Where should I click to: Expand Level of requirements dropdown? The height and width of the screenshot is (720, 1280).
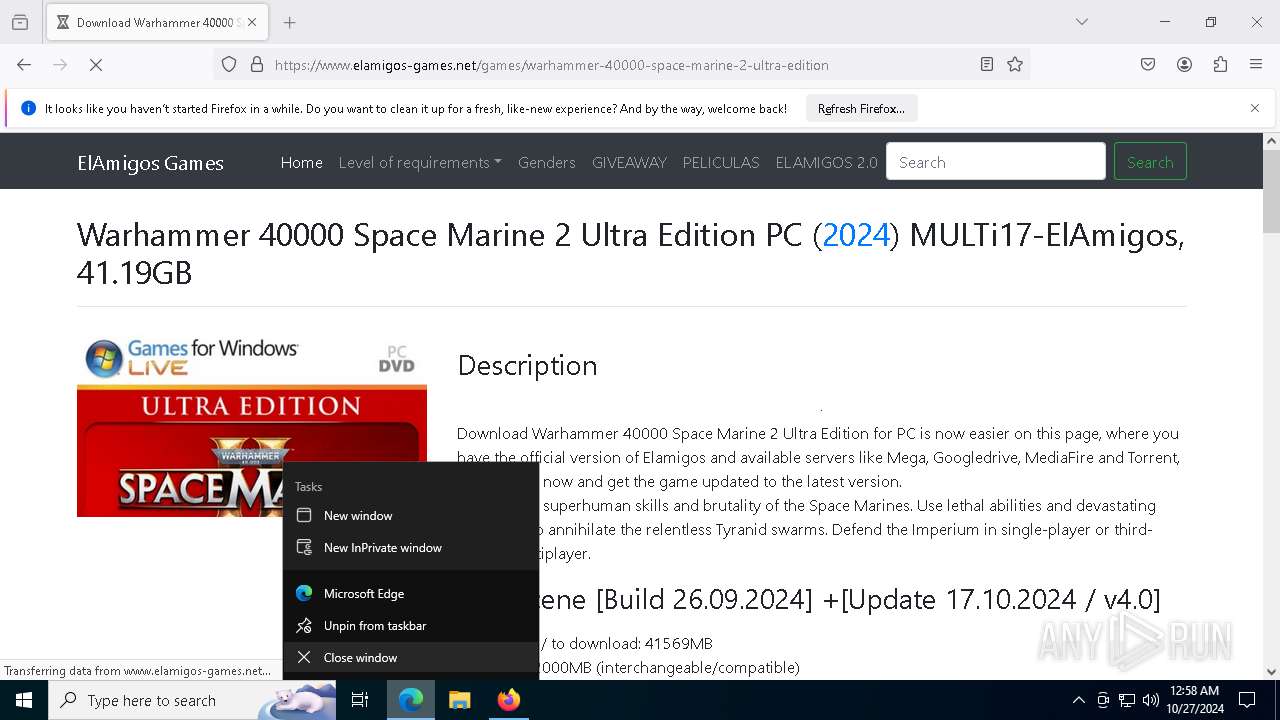click(x=420, y=162)
